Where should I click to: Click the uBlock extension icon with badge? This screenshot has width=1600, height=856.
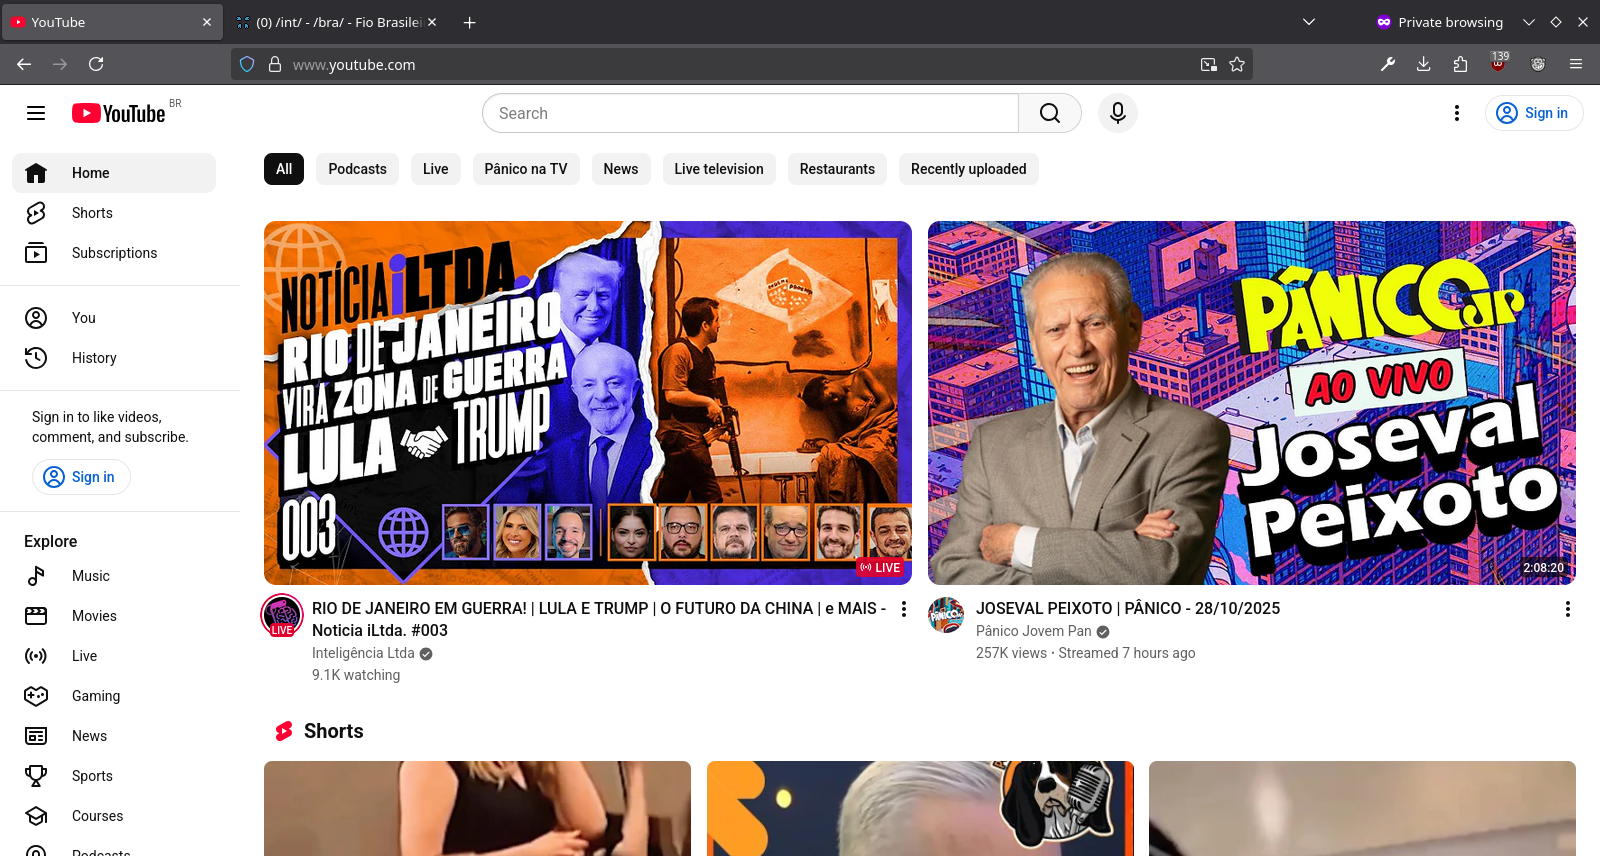1498,63
